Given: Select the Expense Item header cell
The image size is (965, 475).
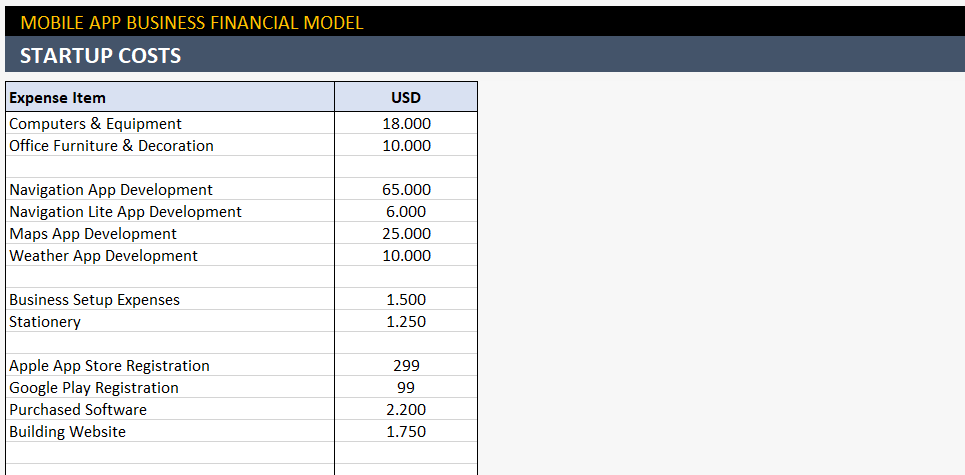Looking at the screenshot, I should (170, 97).
